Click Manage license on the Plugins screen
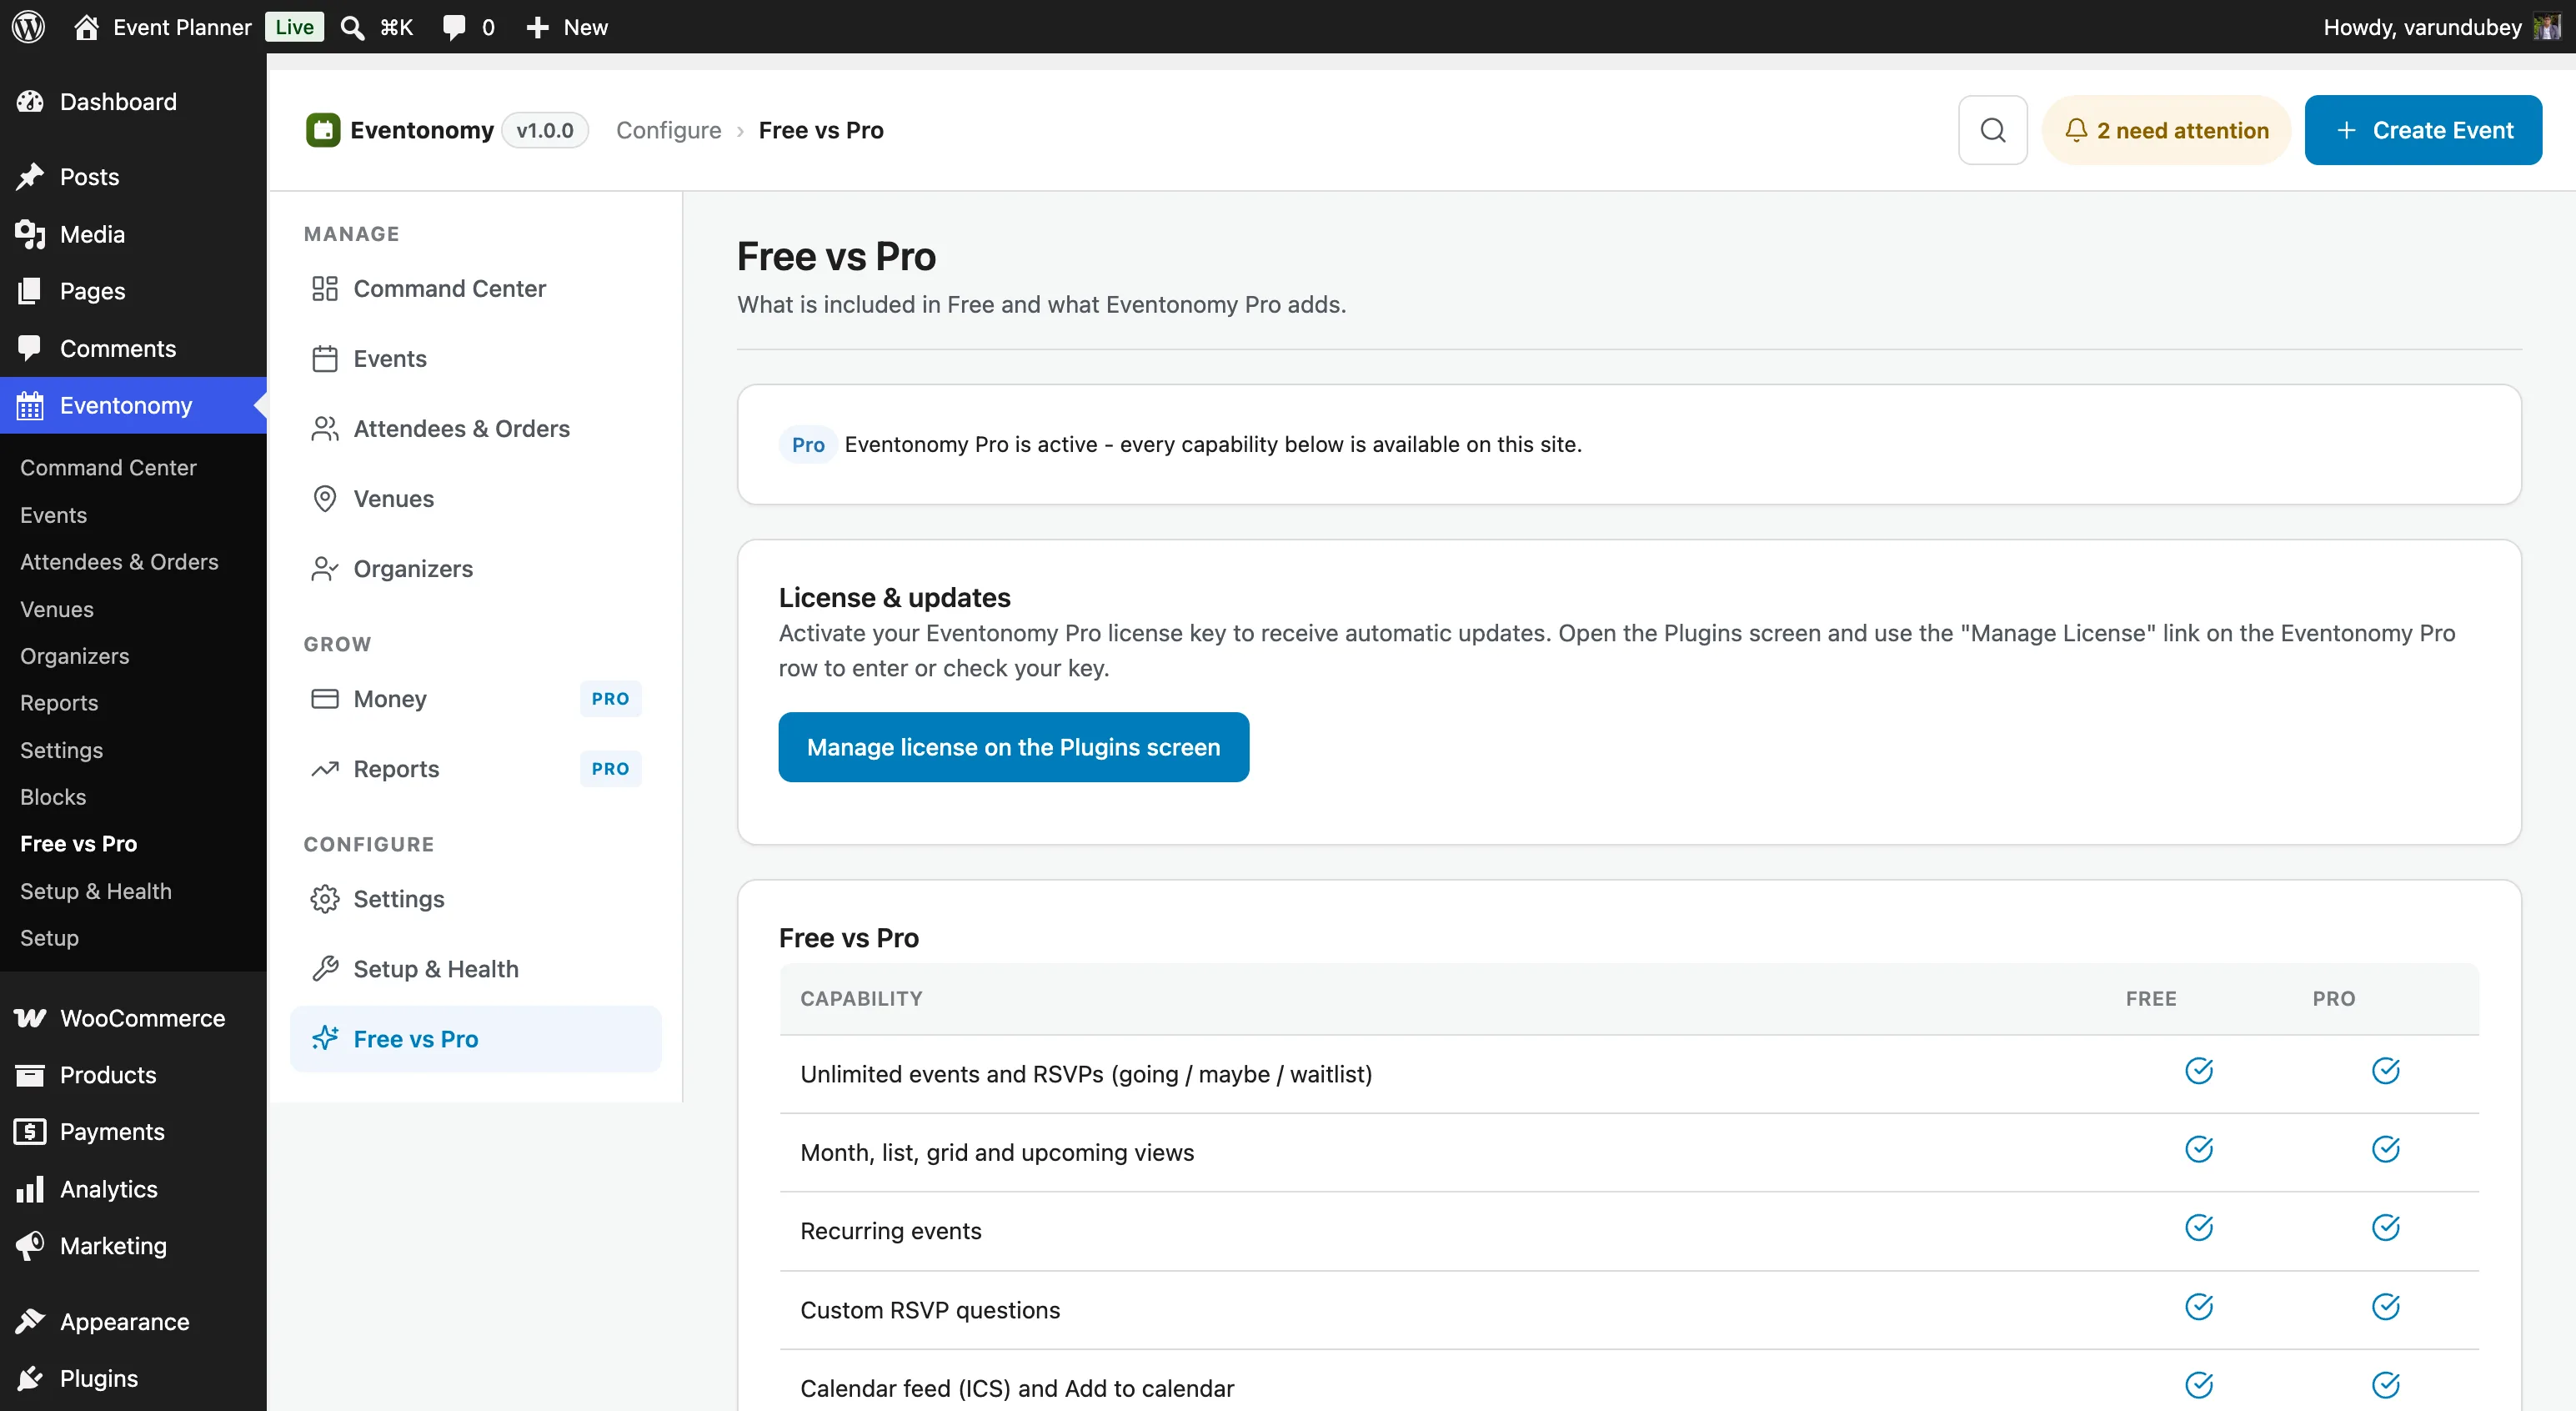This screenshot has width=2576, height=1411. point(1013,747)
